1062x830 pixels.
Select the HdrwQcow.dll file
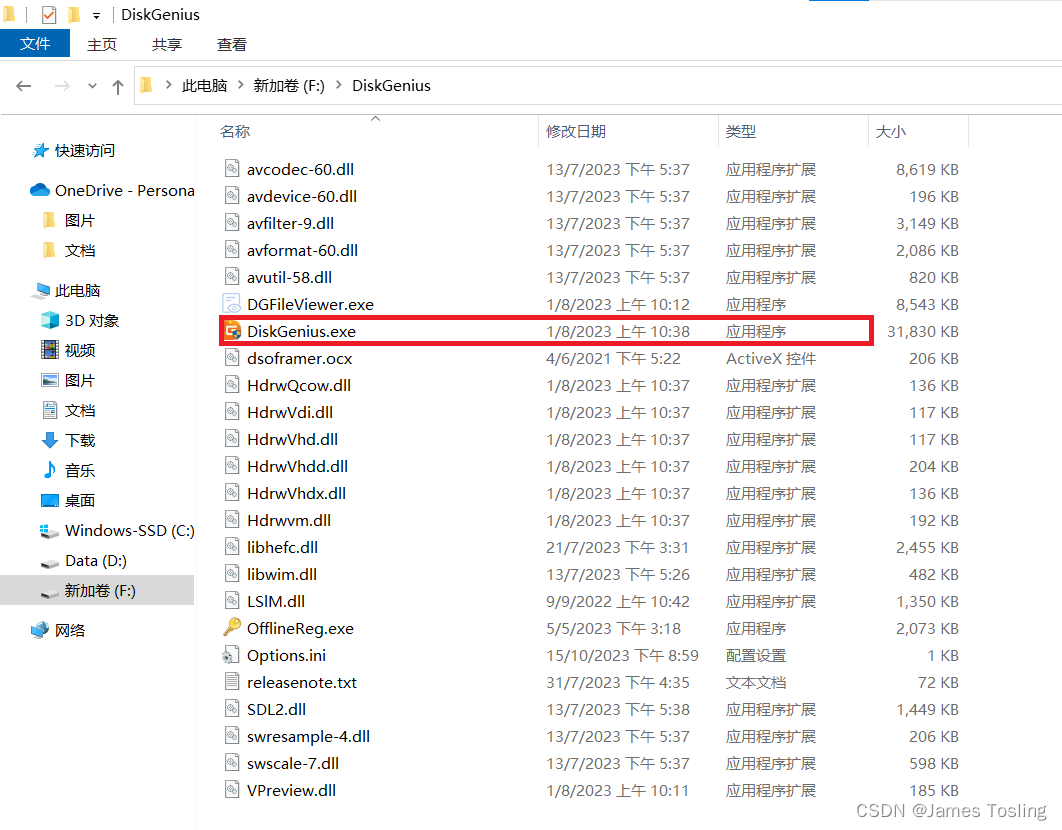pyautogui.click(x=299, y=386)
